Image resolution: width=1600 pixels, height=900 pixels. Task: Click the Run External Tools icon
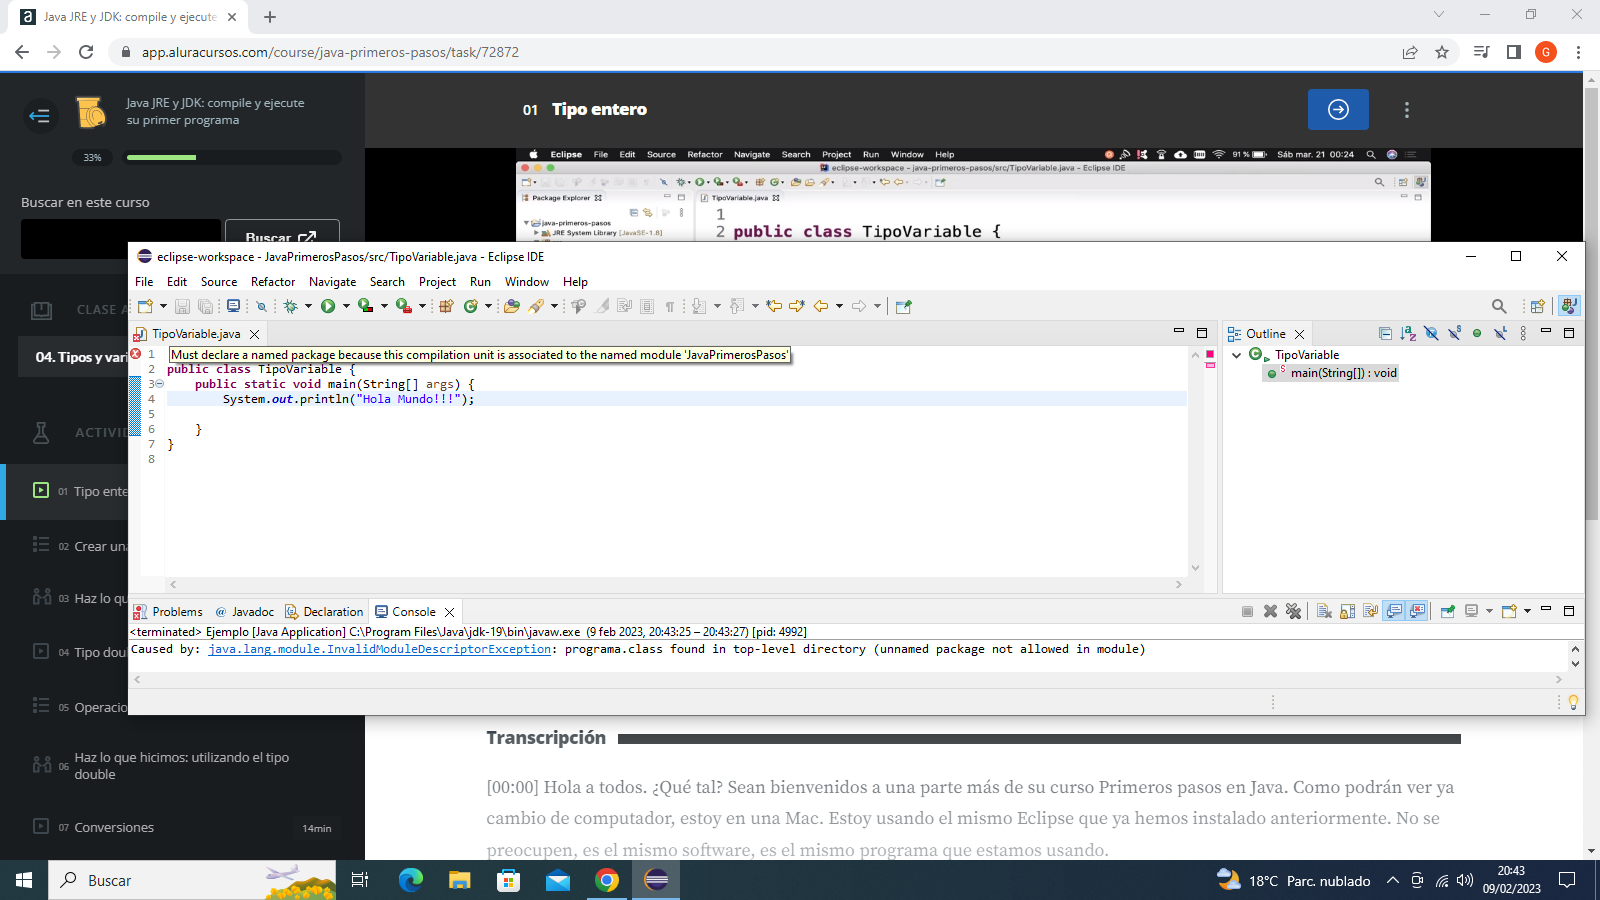[403, 306]
